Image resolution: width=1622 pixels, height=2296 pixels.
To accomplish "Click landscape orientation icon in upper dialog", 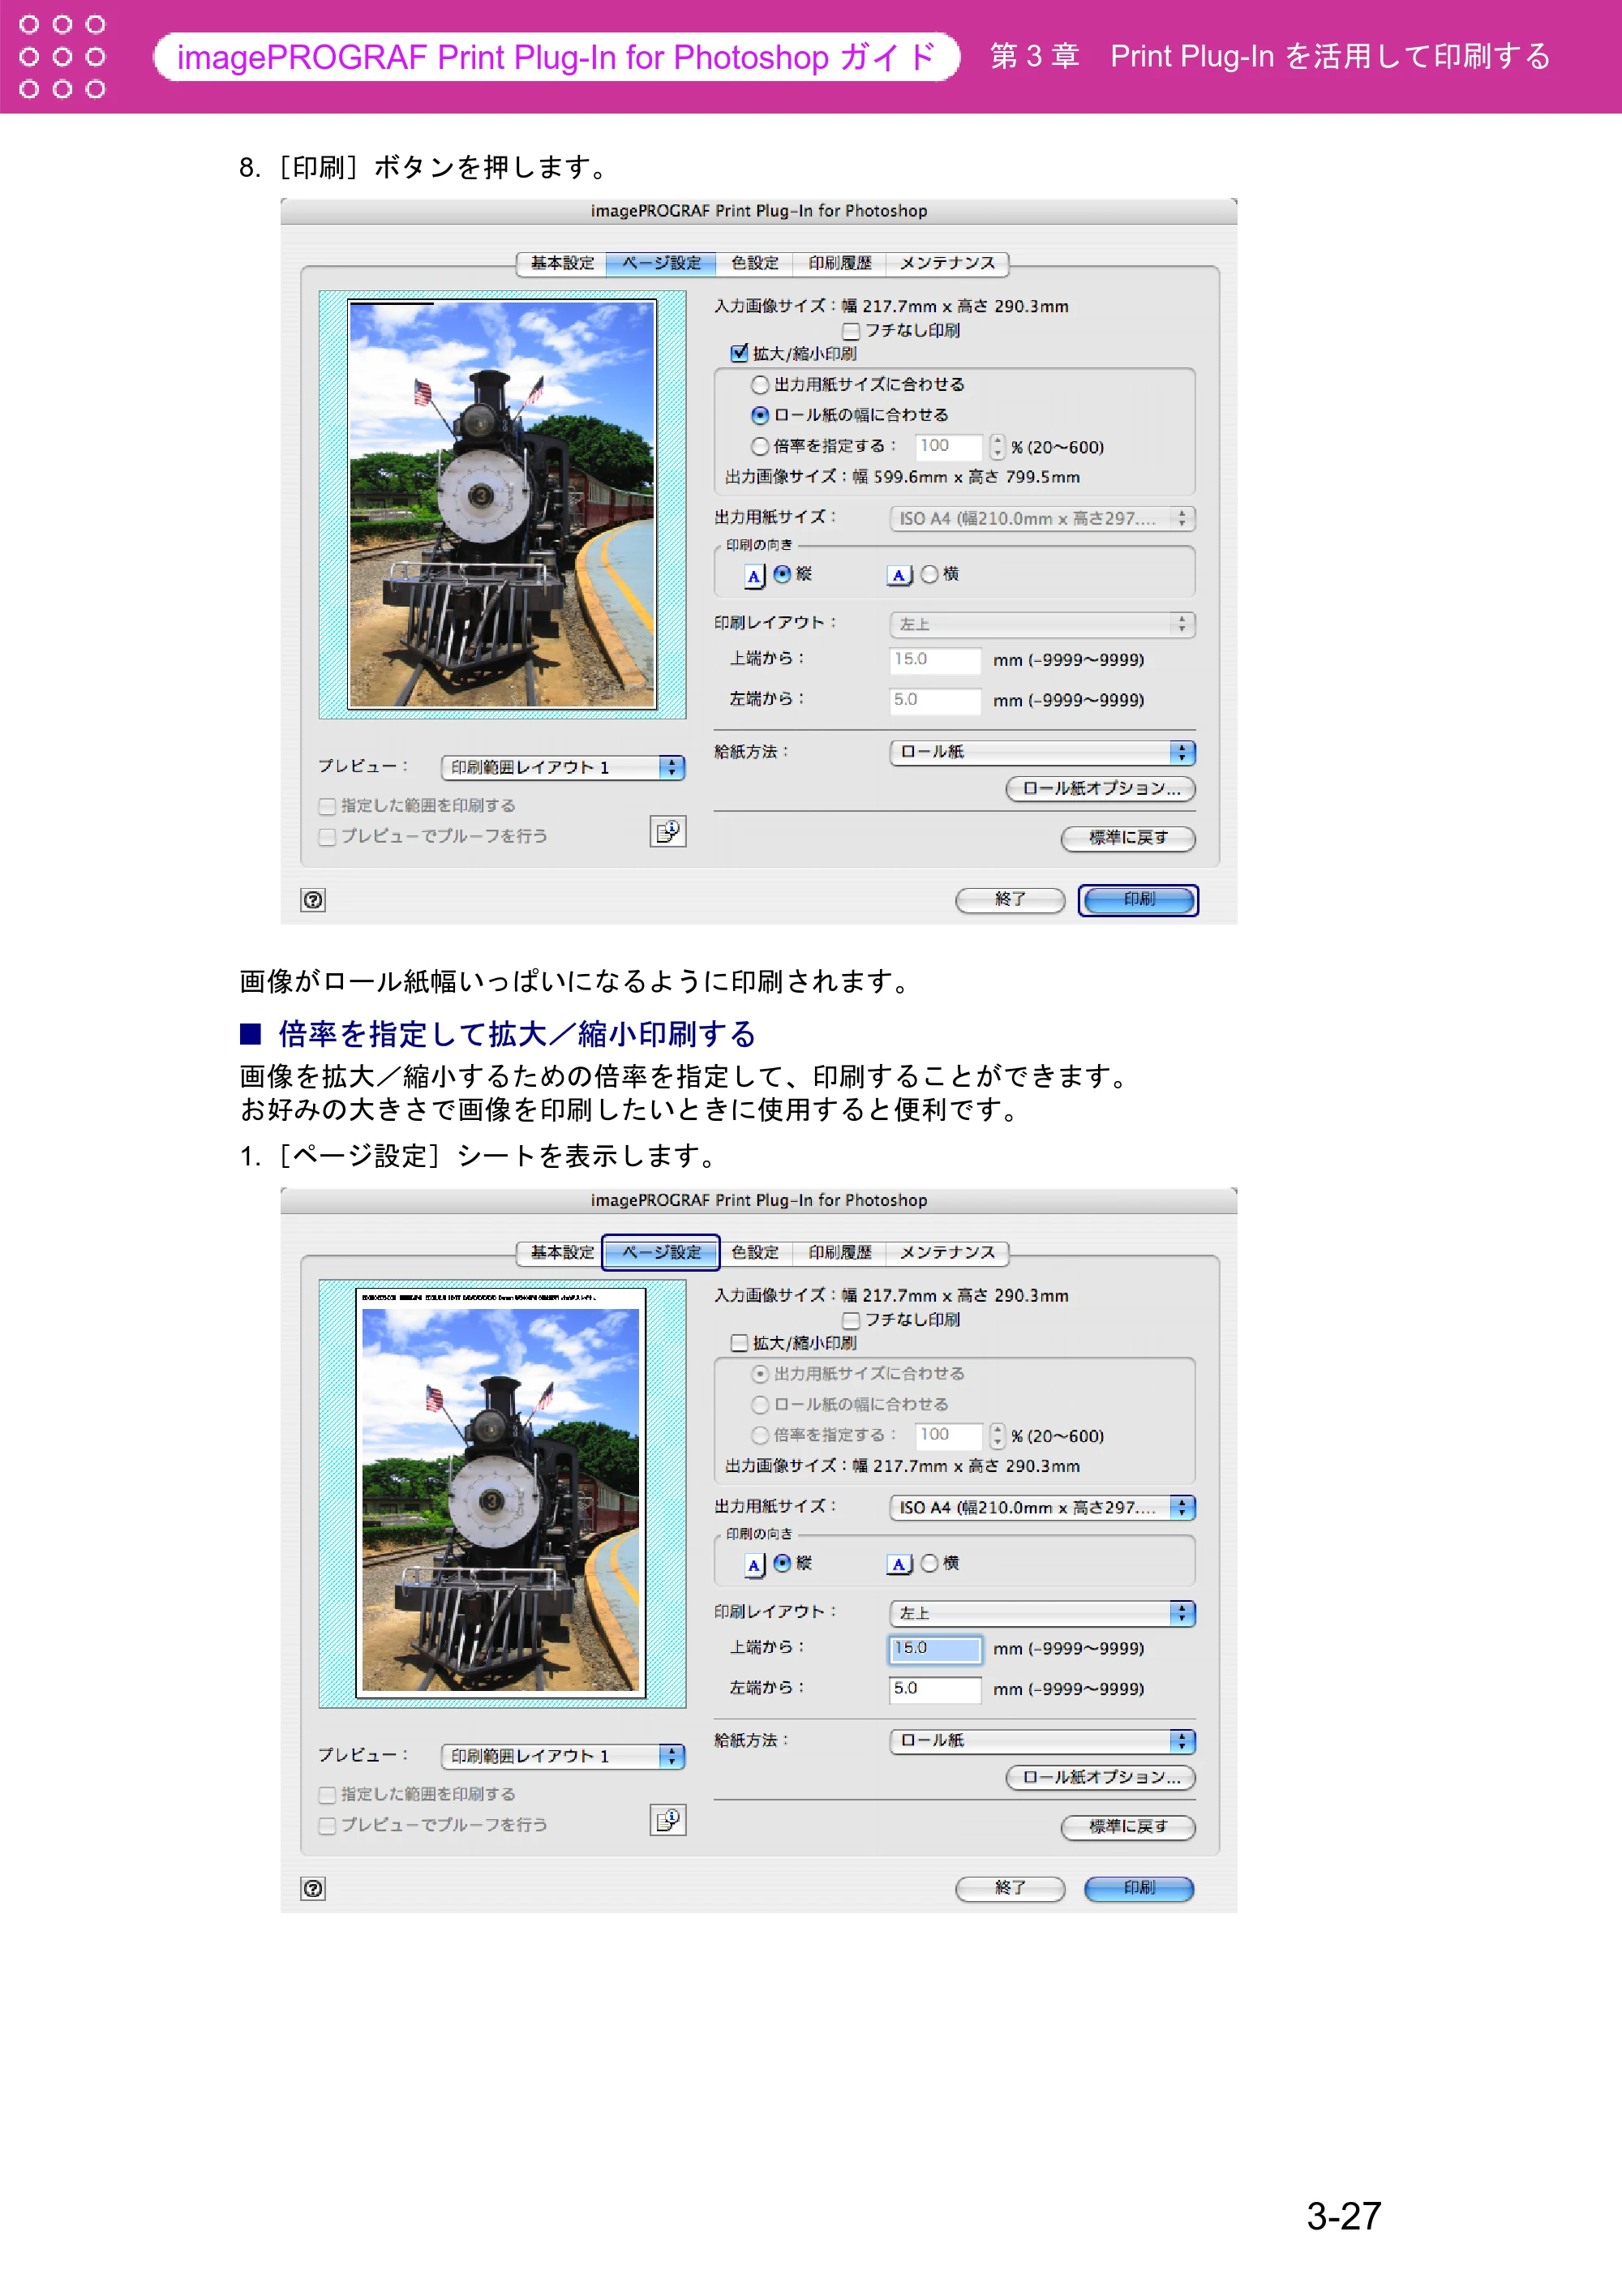I will coord(899,575).
